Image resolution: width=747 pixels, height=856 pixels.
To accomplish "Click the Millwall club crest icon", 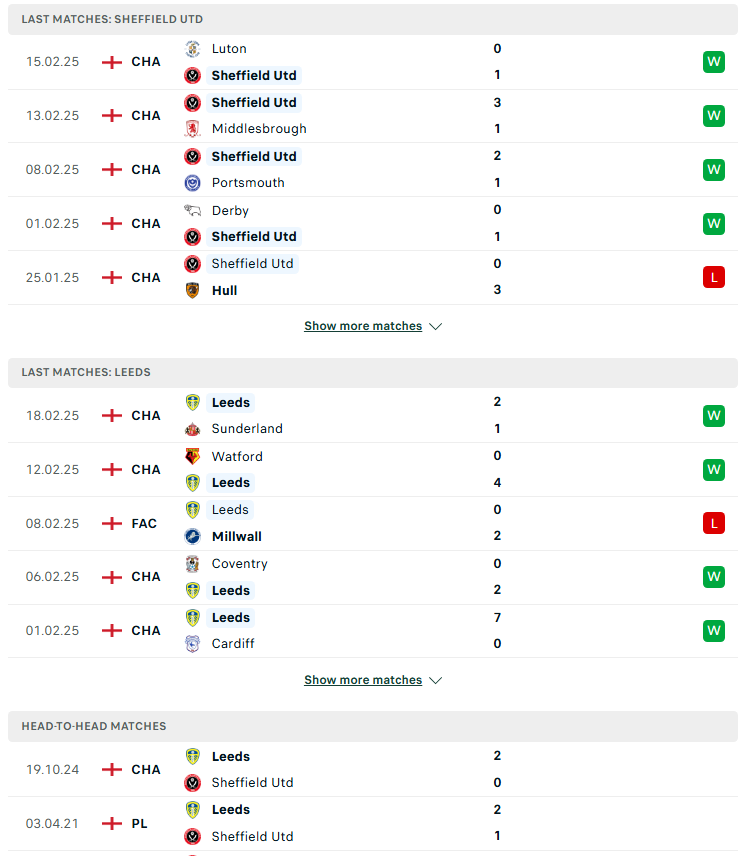I will pos(192,537).
